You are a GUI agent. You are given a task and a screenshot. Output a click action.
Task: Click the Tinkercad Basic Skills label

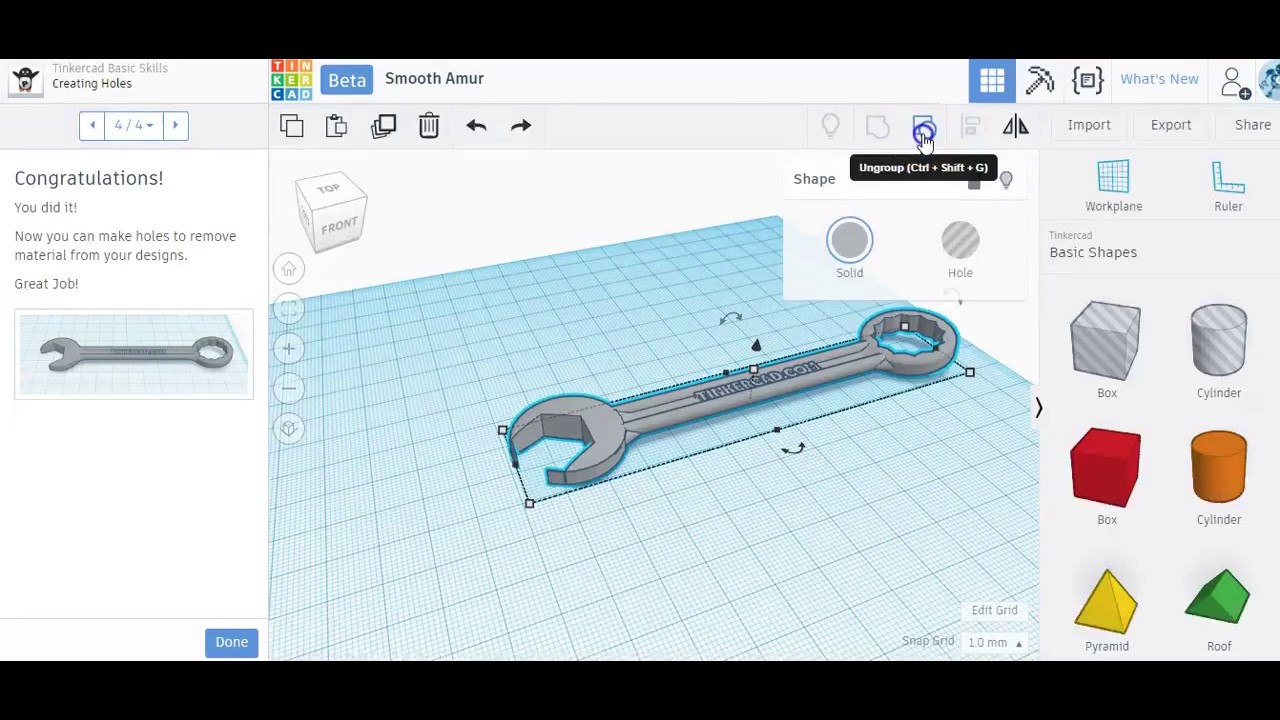click(x=110, y=68)
